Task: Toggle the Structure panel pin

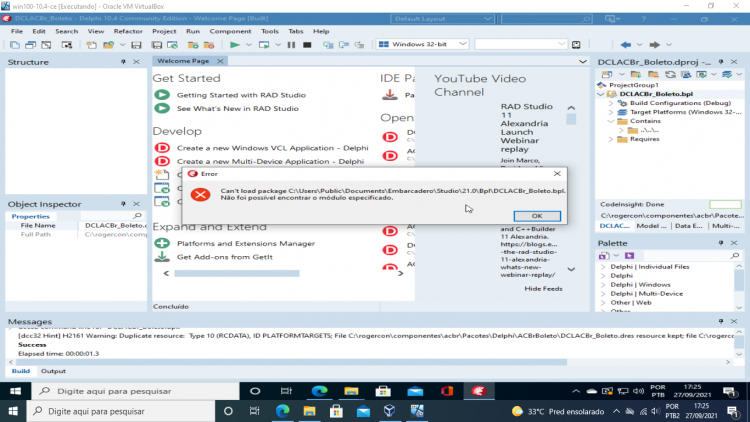Action: (123, 62)
